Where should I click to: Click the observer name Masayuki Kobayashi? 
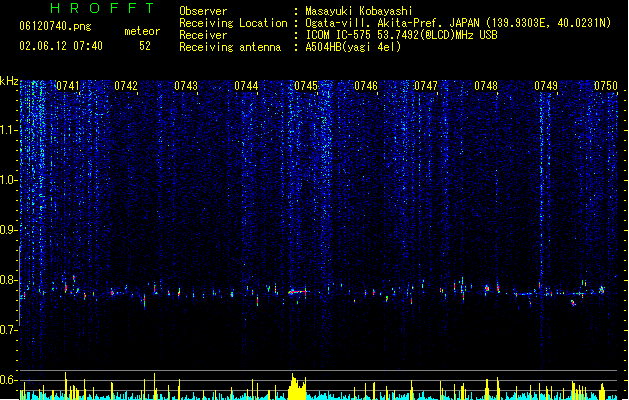359,11
